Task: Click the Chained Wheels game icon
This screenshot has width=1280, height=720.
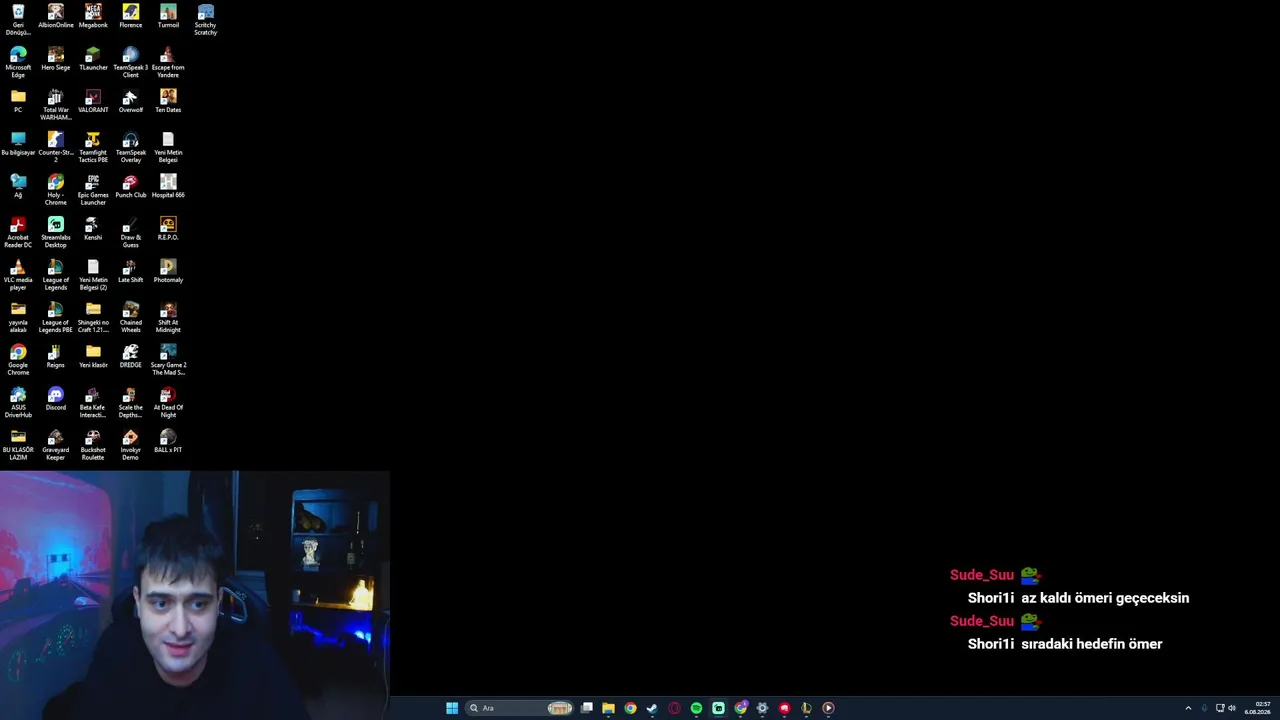Action: [131, 316]
